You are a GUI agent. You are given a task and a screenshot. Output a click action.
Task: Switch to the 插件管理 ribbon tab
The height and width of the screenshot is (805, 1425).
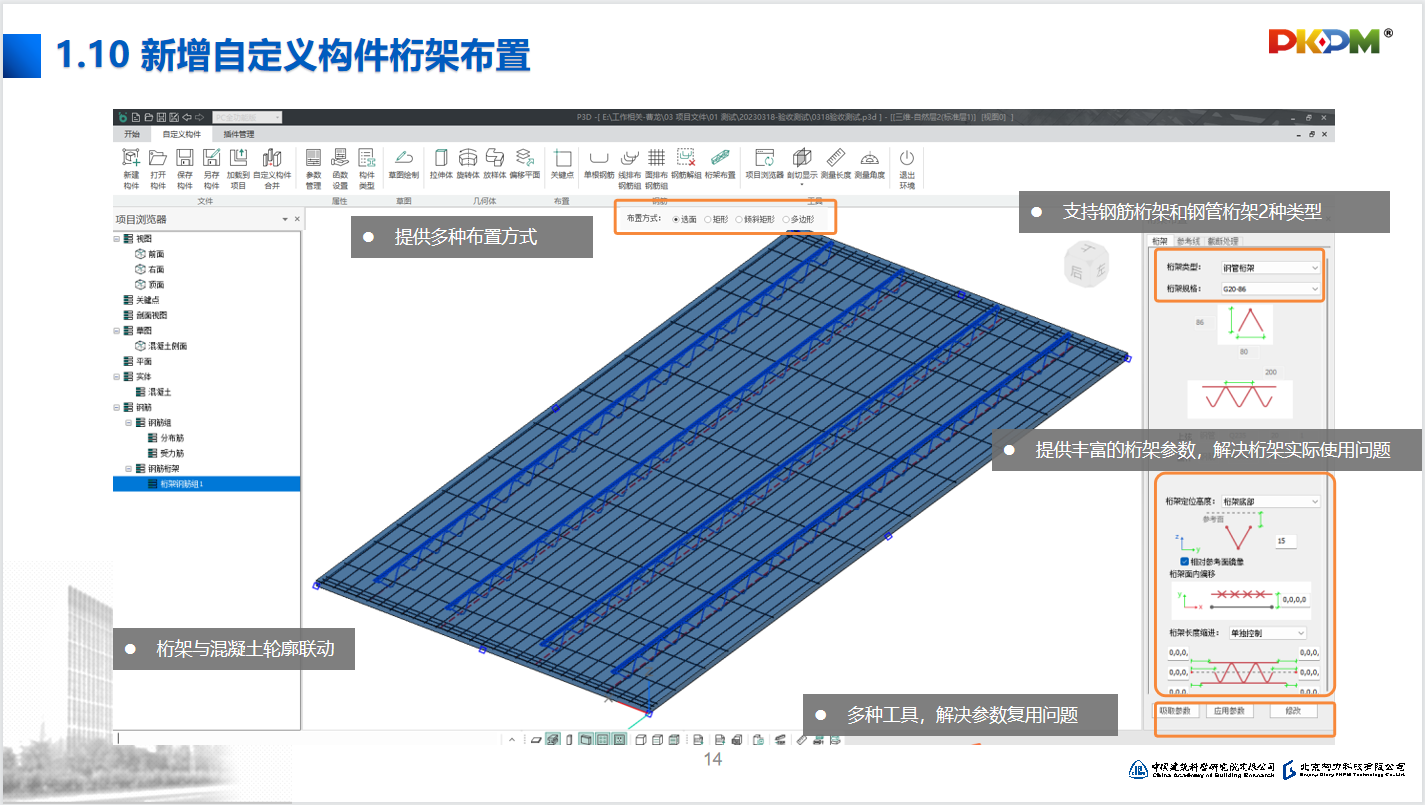239,134
